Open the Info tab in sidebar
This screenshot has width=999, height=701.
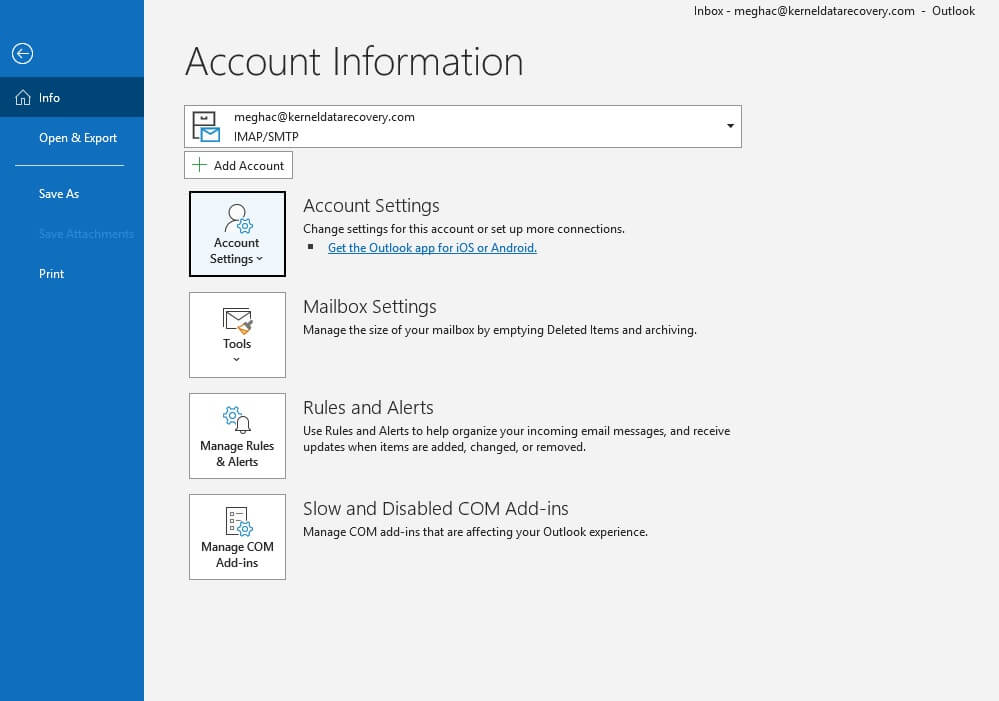(72, 98)
